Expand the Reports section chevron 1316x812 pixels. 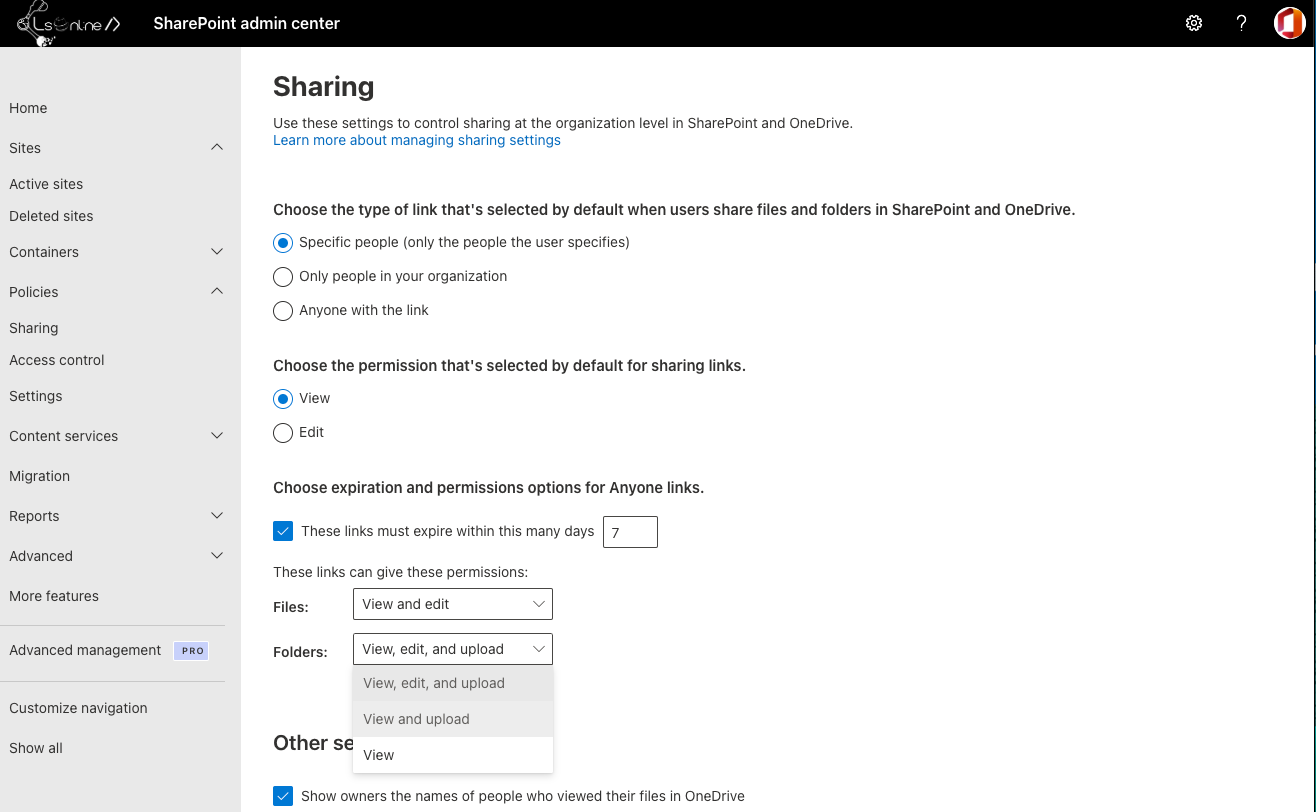pyautogui.click(x=217, y=516)
